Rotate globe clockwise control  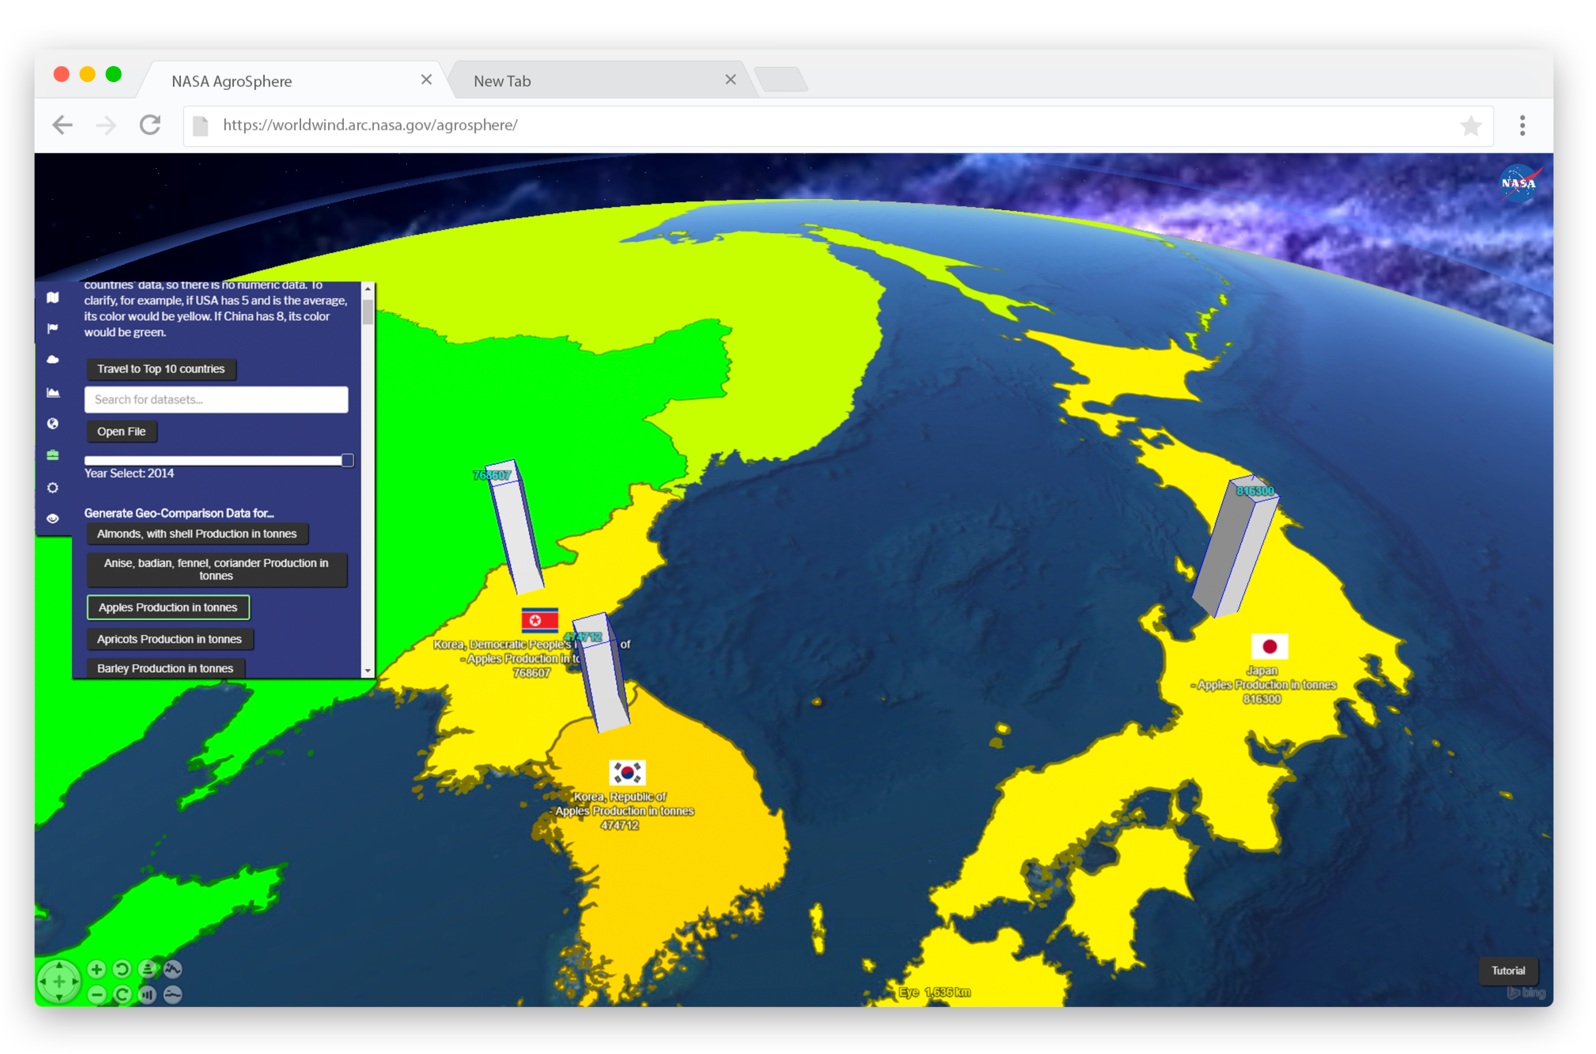pos(122,994)
